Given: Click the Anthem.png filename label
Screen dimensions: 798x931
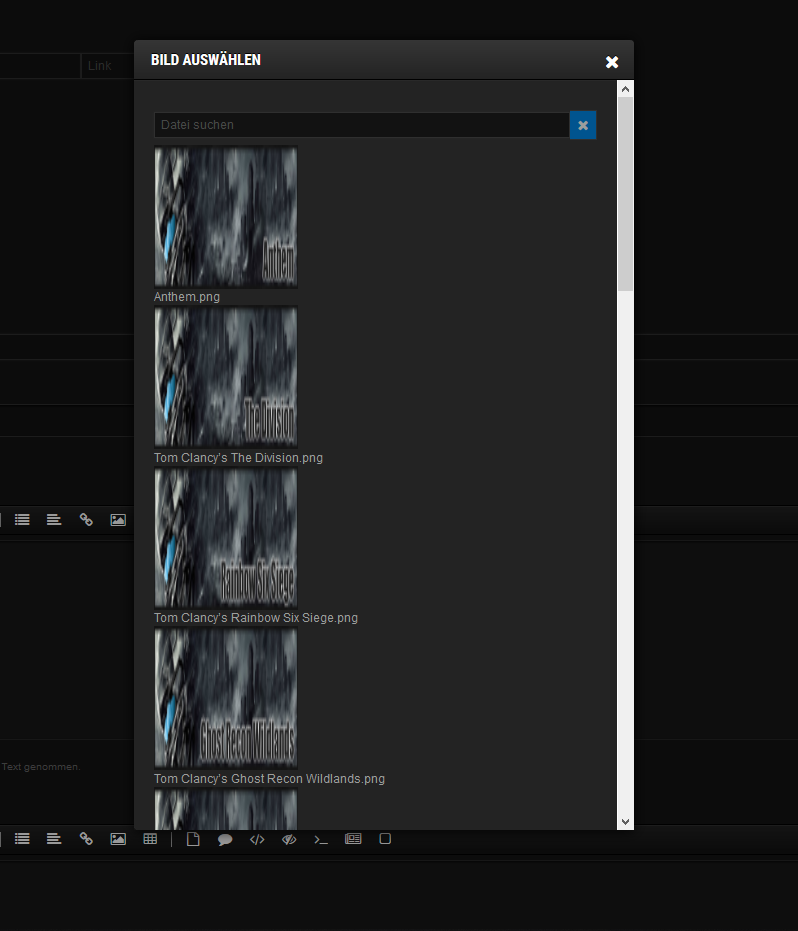Looking at the screenshot, I should [187, 297].
